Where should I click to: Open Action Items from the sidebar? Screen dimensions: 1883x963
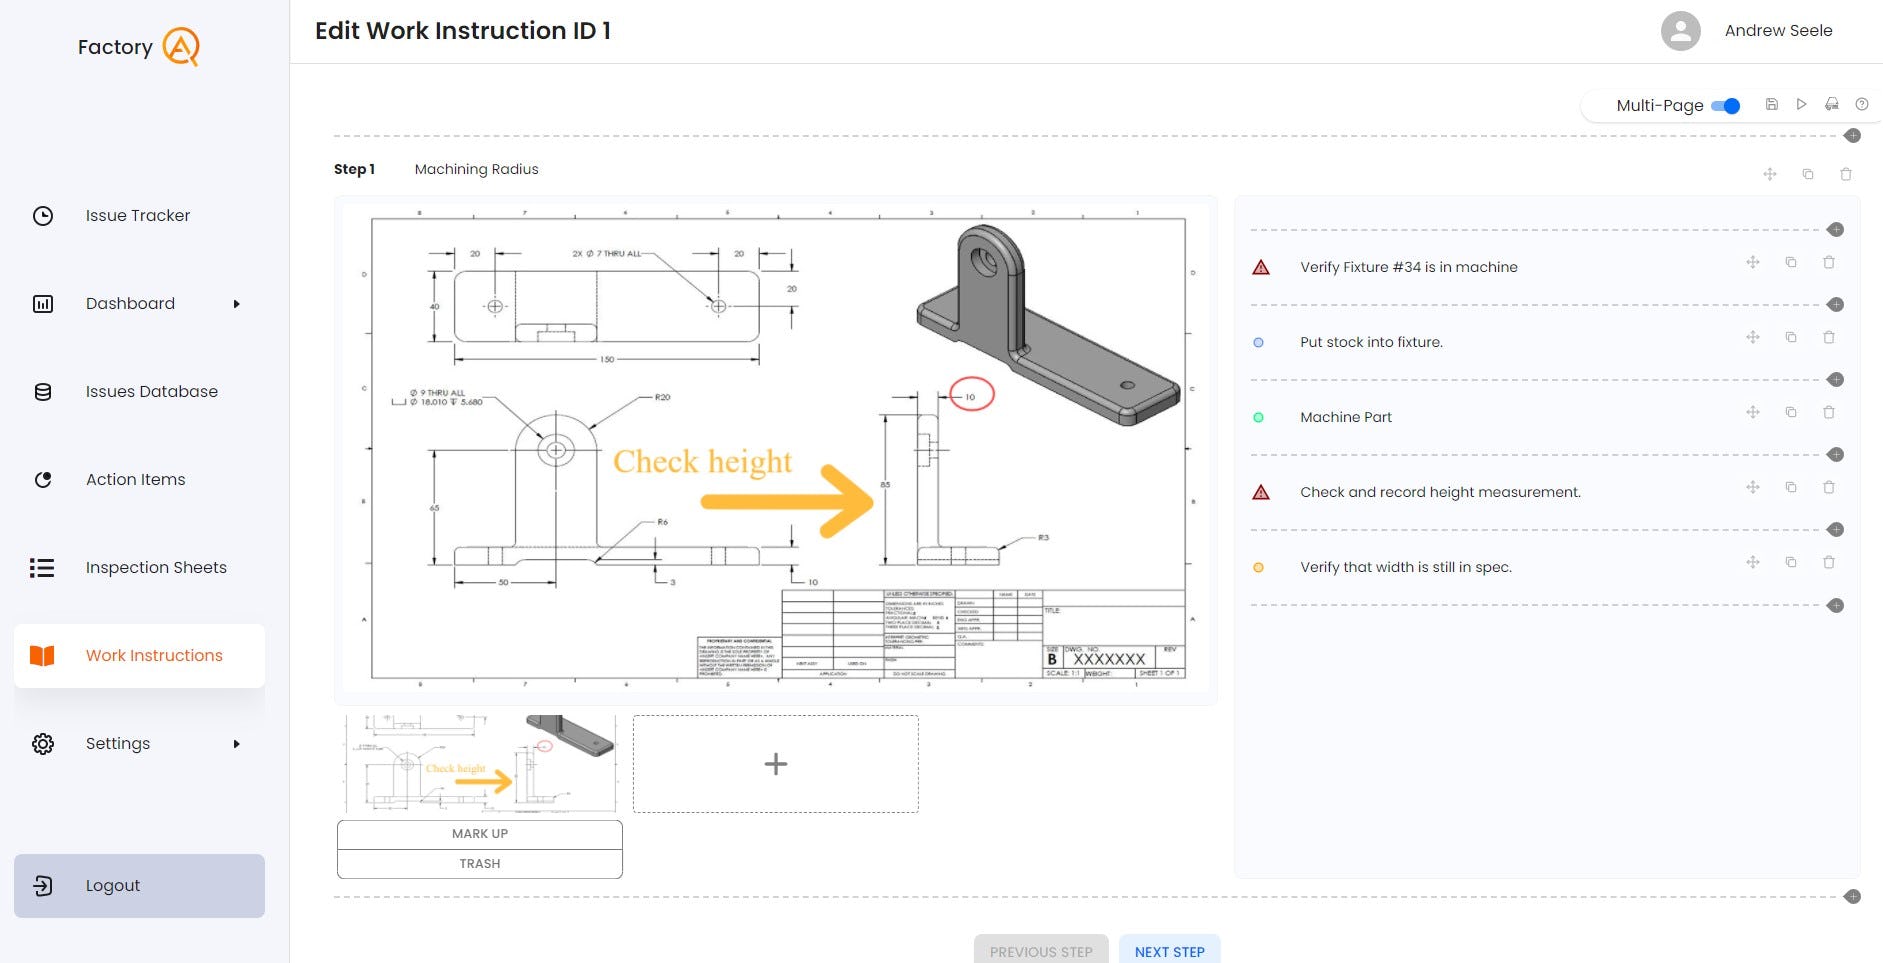coord(135,479)
